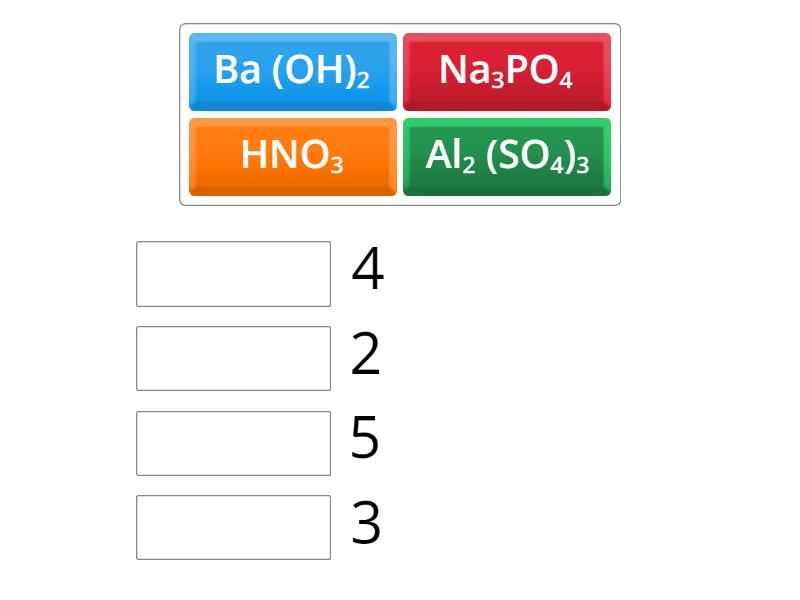This screenshot has height=600, width=800.
Task: Pick the HNO₃ tile
Action: [292, 156]
